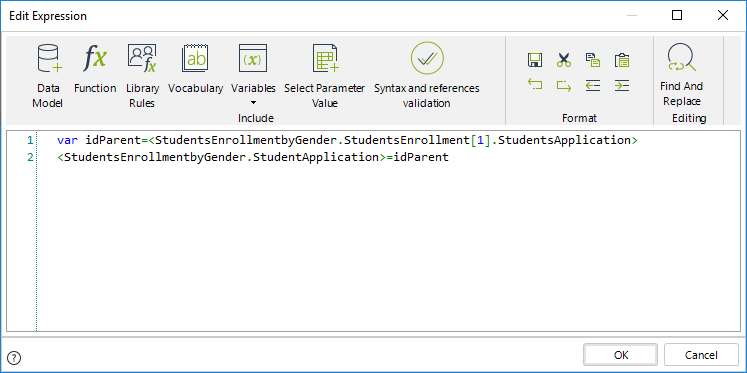Click 'idParent' at end of line 2
The image size is (747, 373).
421,157
